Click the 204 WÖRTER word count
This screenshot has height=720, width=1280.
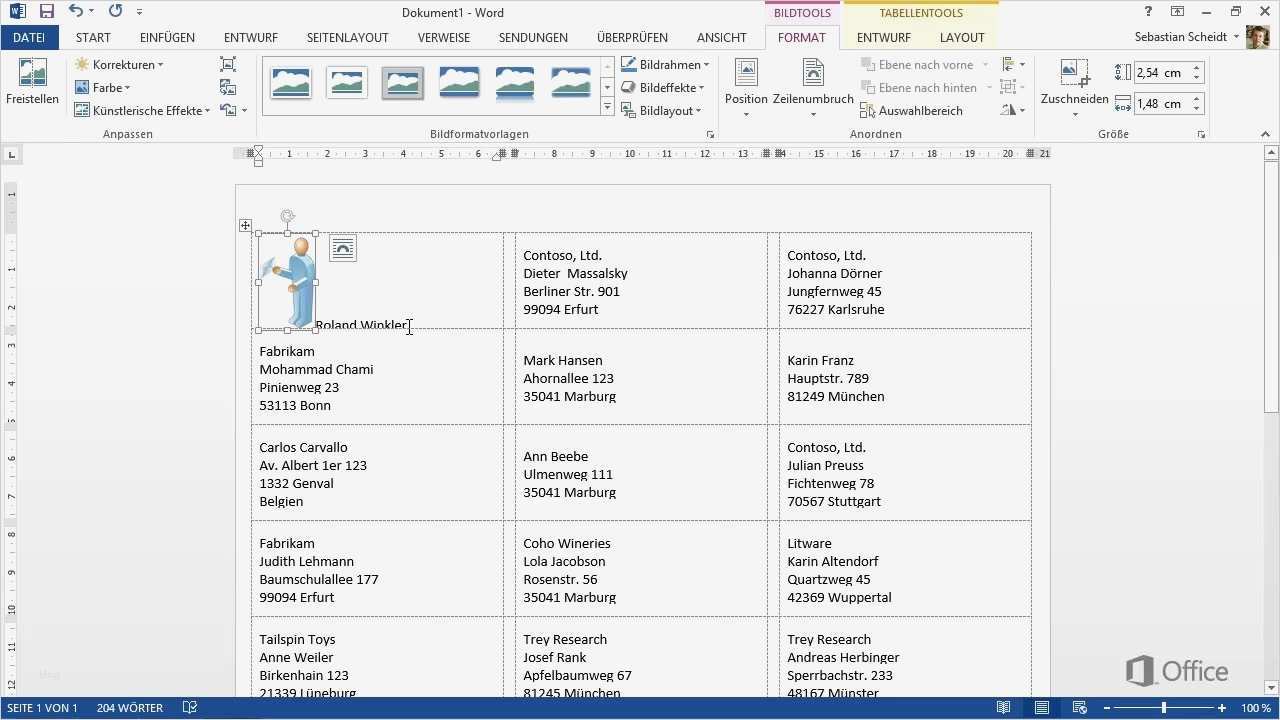(x=128, y=707)
